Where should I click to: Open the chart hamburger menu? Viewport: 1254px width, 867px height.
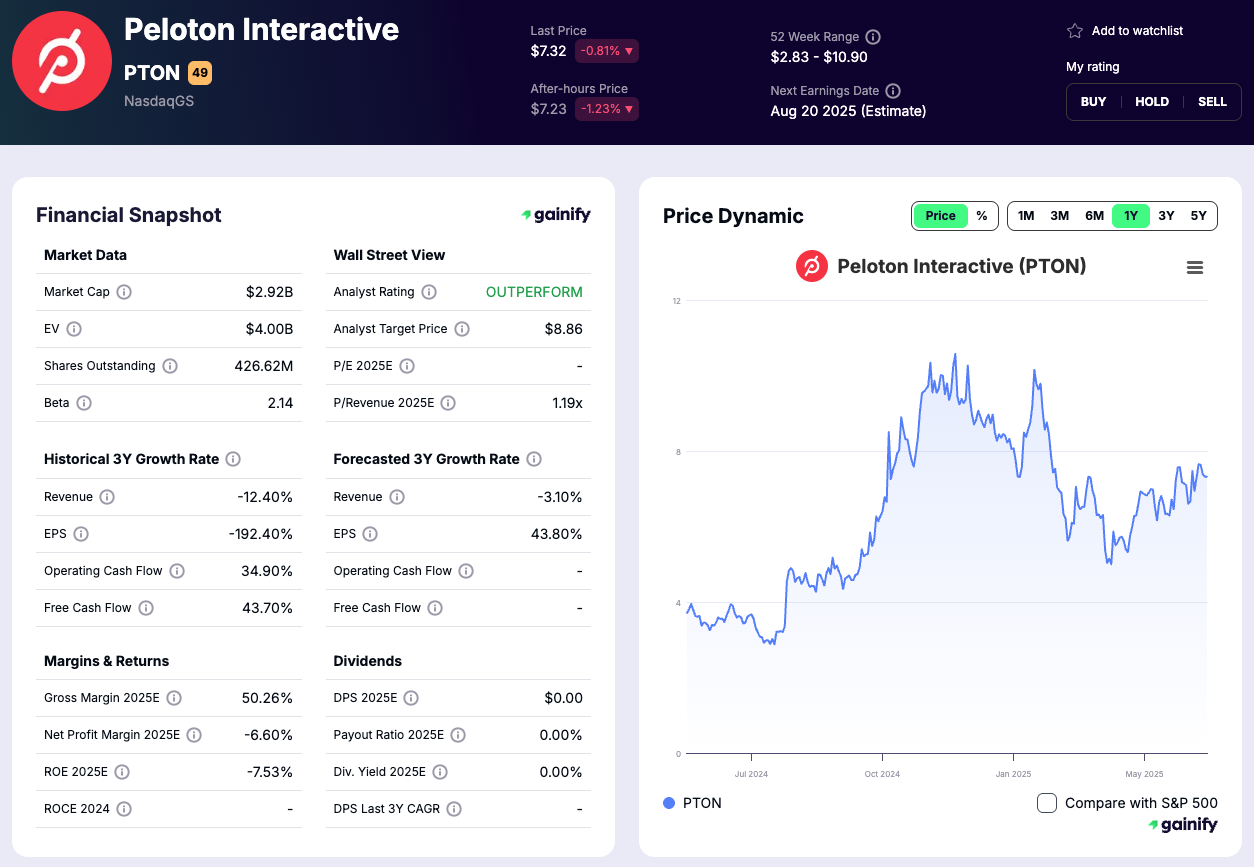tap(1194, 267)
